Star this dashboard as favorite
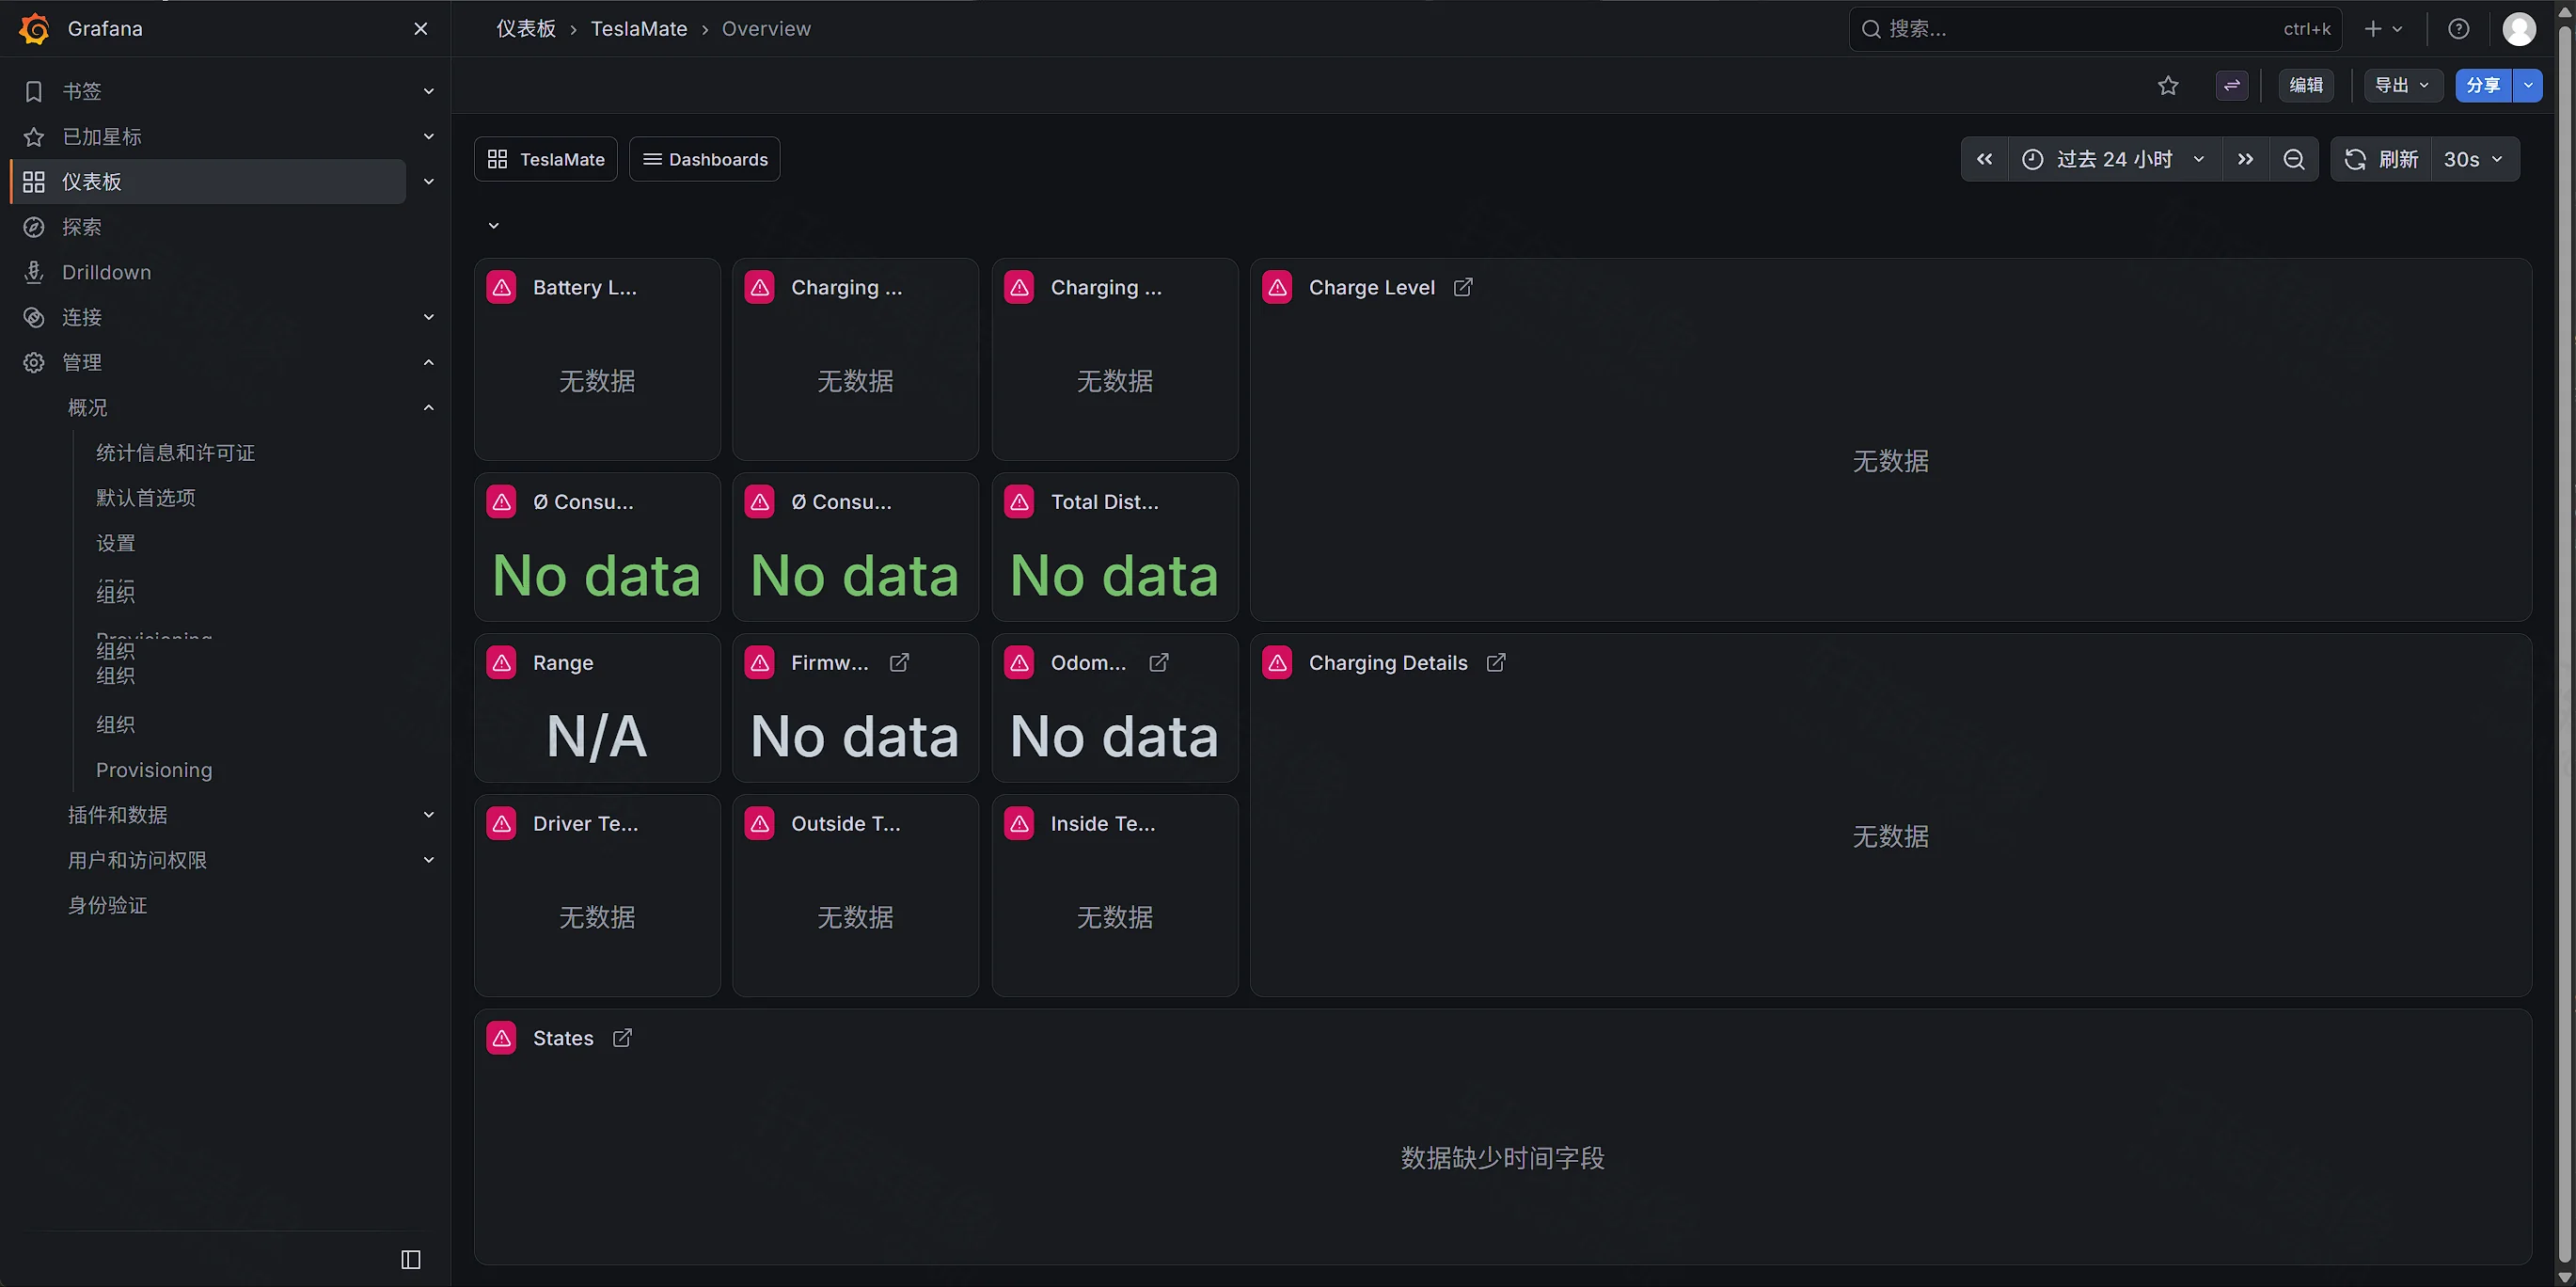The height and width of the screenshot is (1287, 2576). pos(2168,86)
